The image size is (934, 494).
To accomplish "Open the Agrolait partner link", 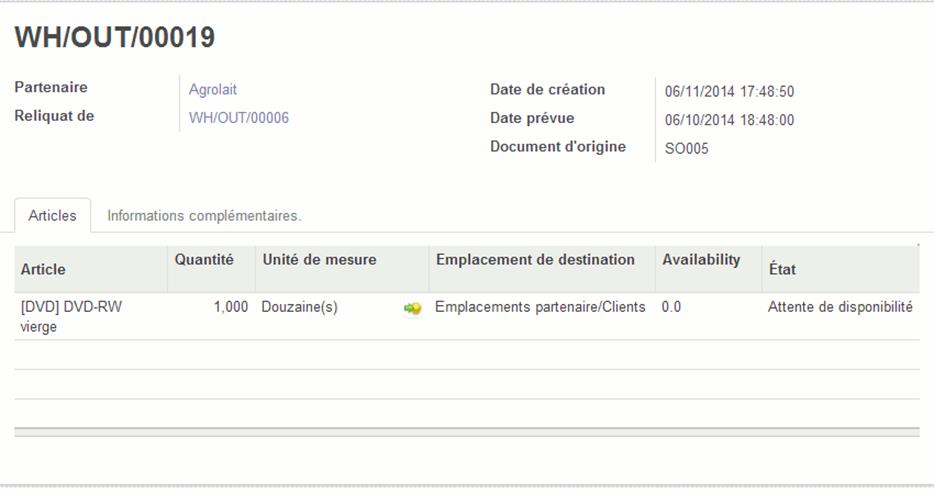I will click(x=213, y=89).
